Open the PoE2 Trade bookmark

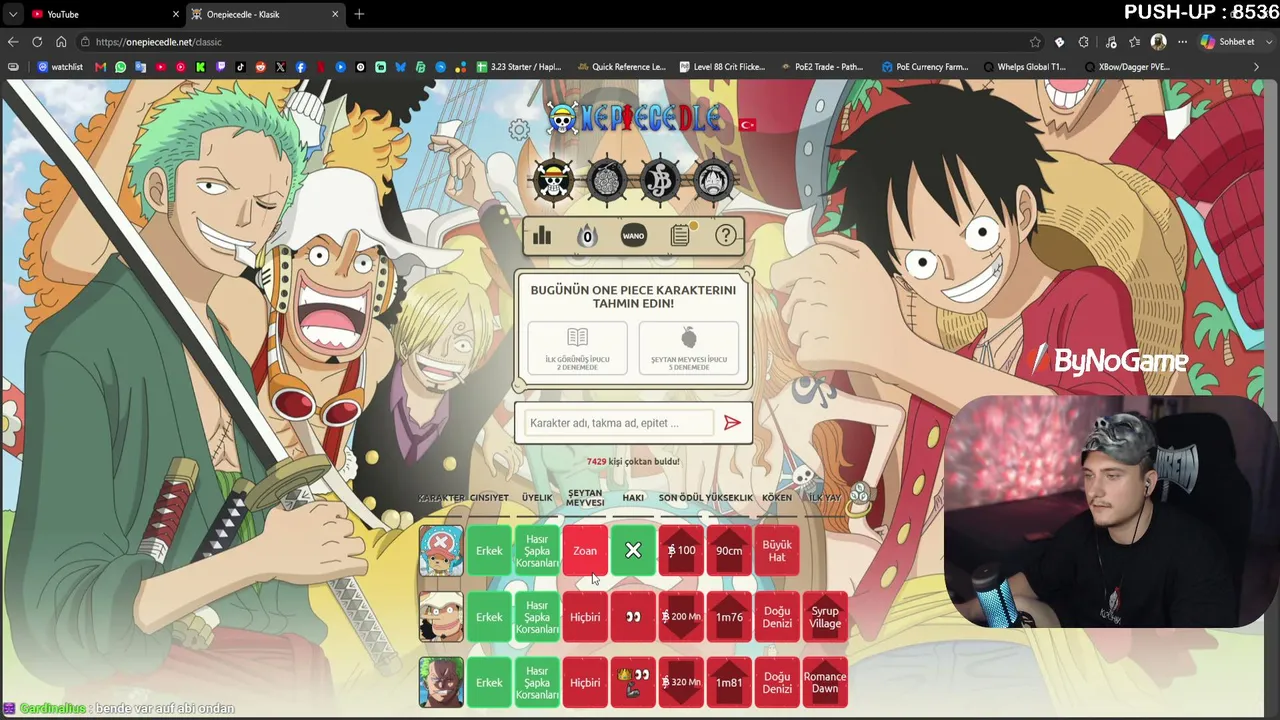(x=821, y=67)
